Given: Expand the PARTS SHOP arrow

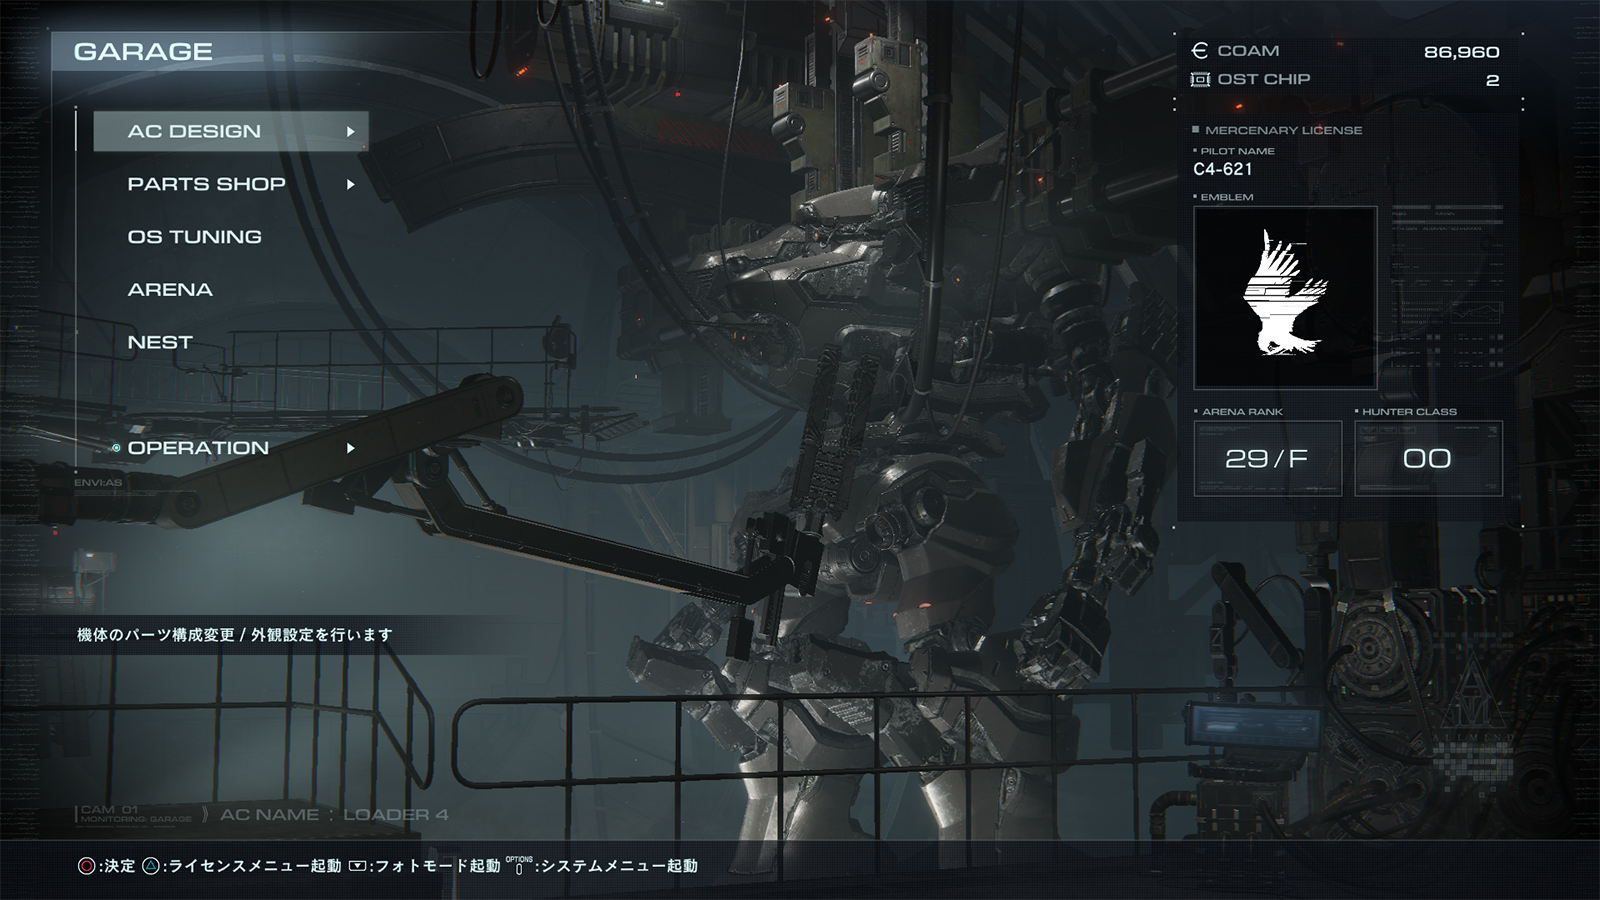Looking at the screenshot, I should pyautogui.click(x=350, y=184).
